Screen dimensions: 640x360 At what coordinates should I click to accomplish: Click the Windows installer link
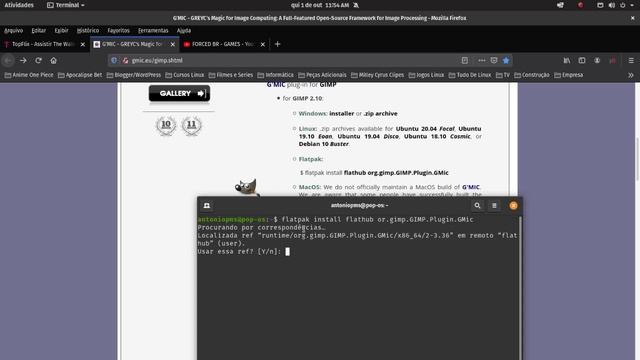(342, 113)
